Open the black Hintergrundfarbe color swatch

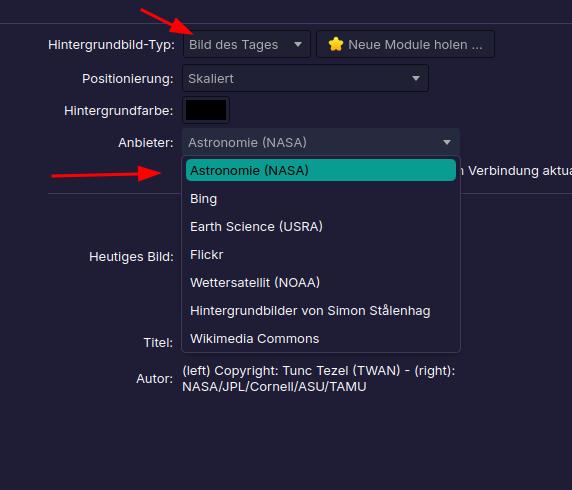click(x=206, y=110)
